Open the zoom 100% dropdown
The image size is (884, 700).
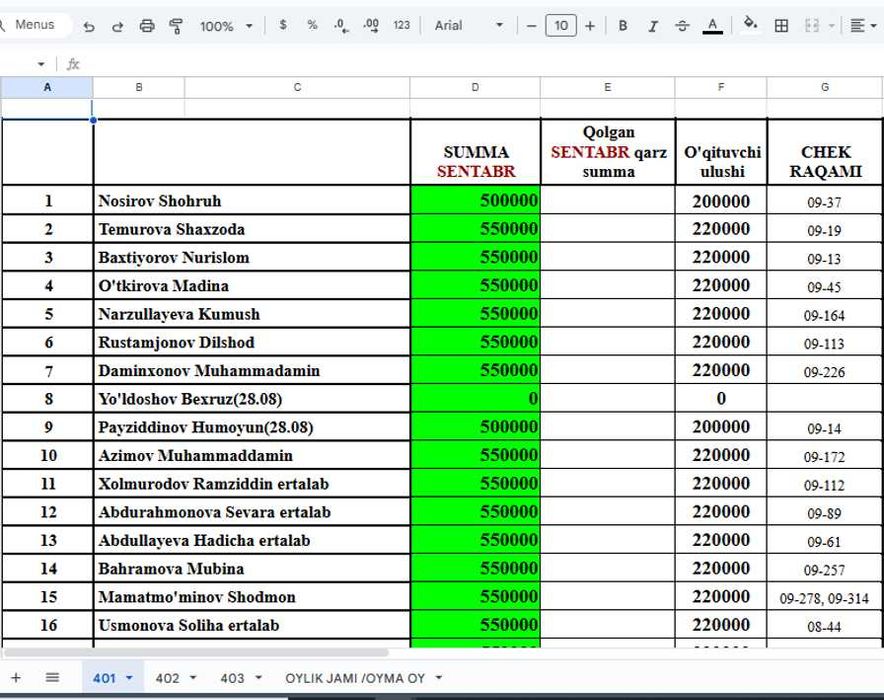(x=226, y=26)
